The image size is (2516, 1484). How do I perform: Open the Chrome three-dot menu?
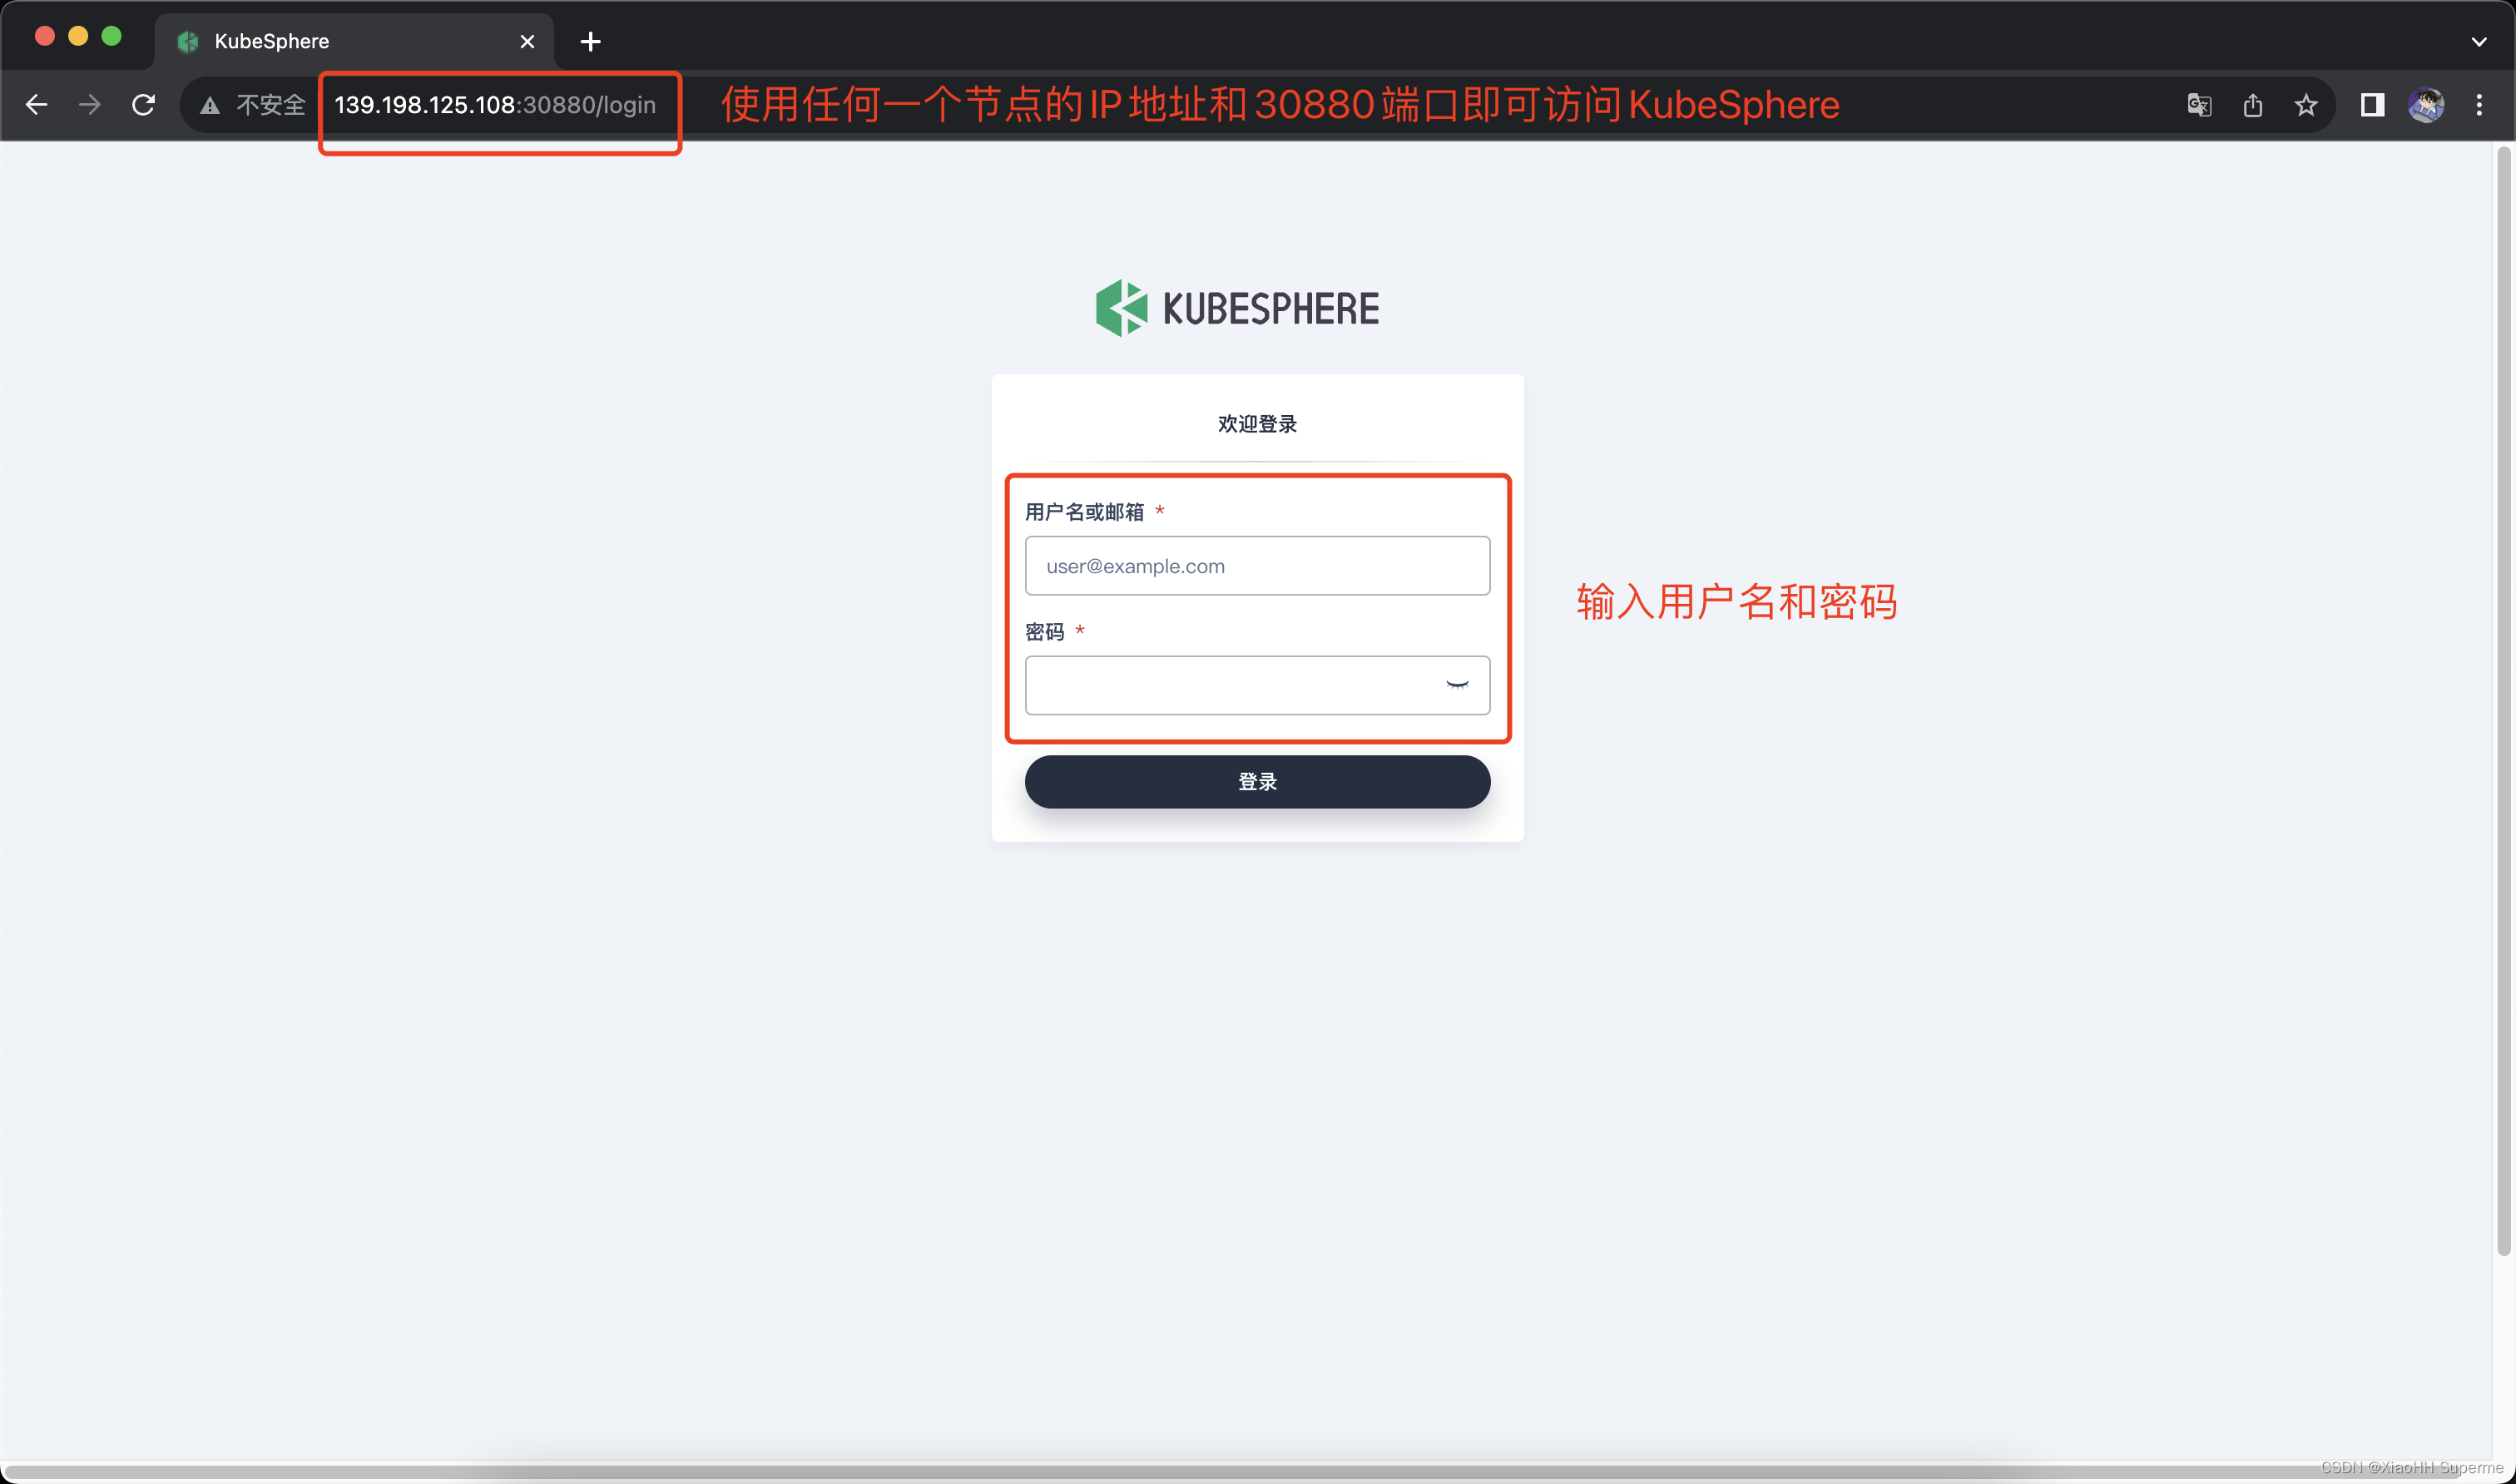[2479, 105]
